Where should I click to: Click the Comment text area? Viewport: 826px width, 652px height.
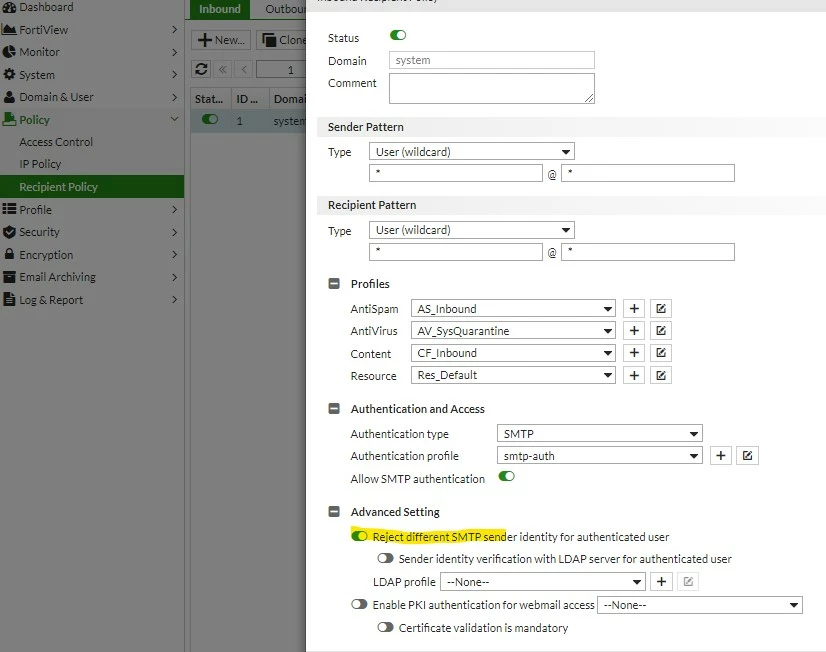491,88
